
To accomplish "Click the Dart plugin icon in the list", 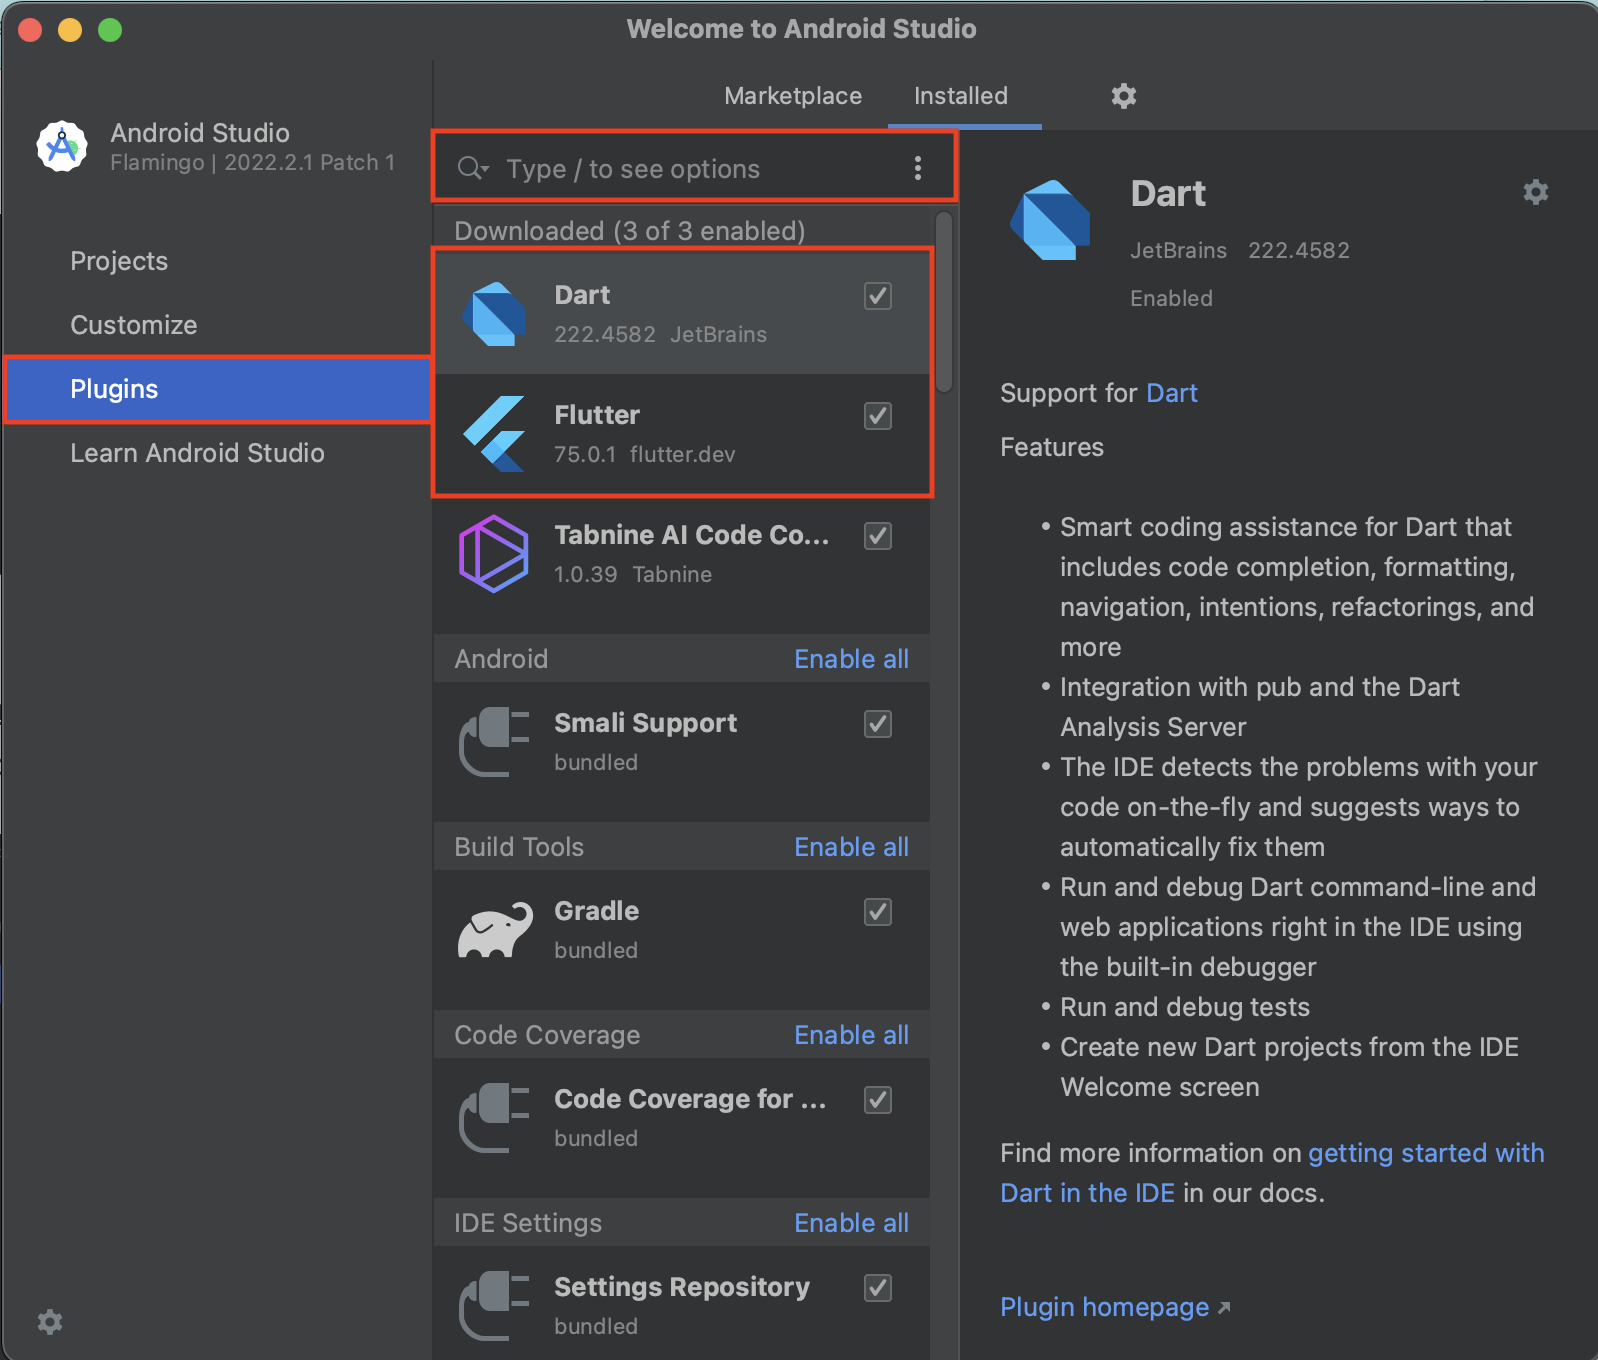I will tap(495, 314).
